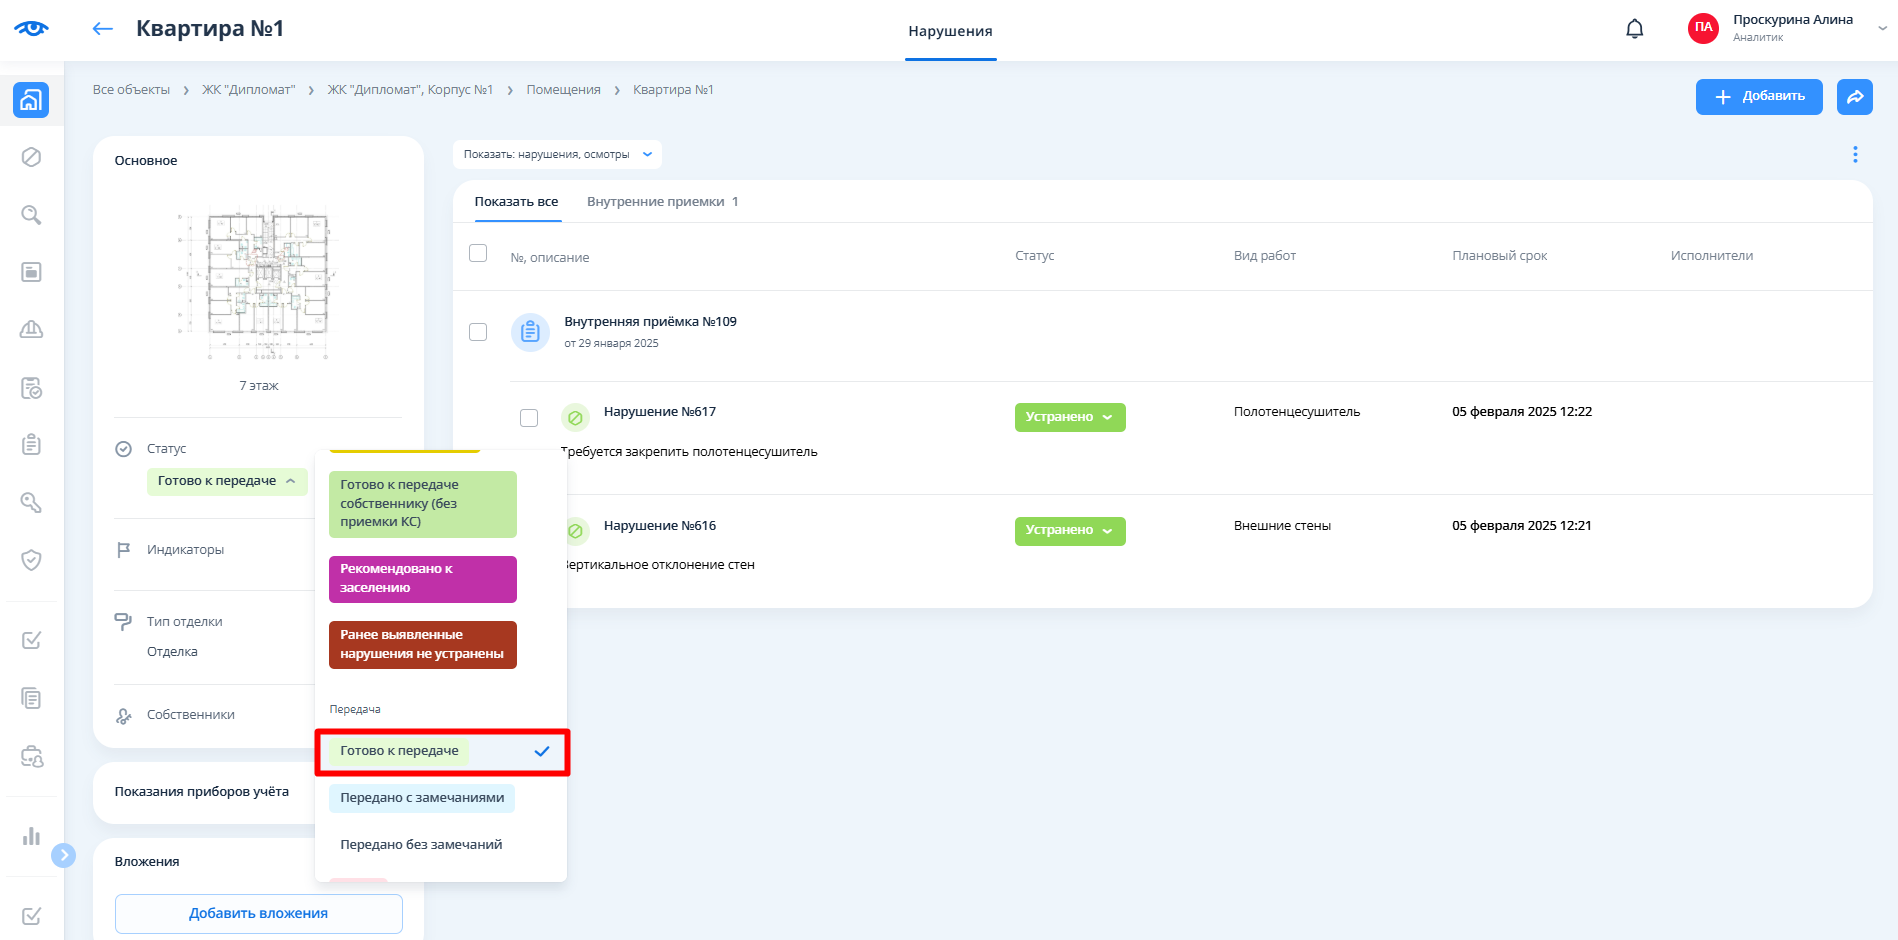Tick the select-all checkbox in the table header
This screenshot has height=940, width=1898.
478,254
